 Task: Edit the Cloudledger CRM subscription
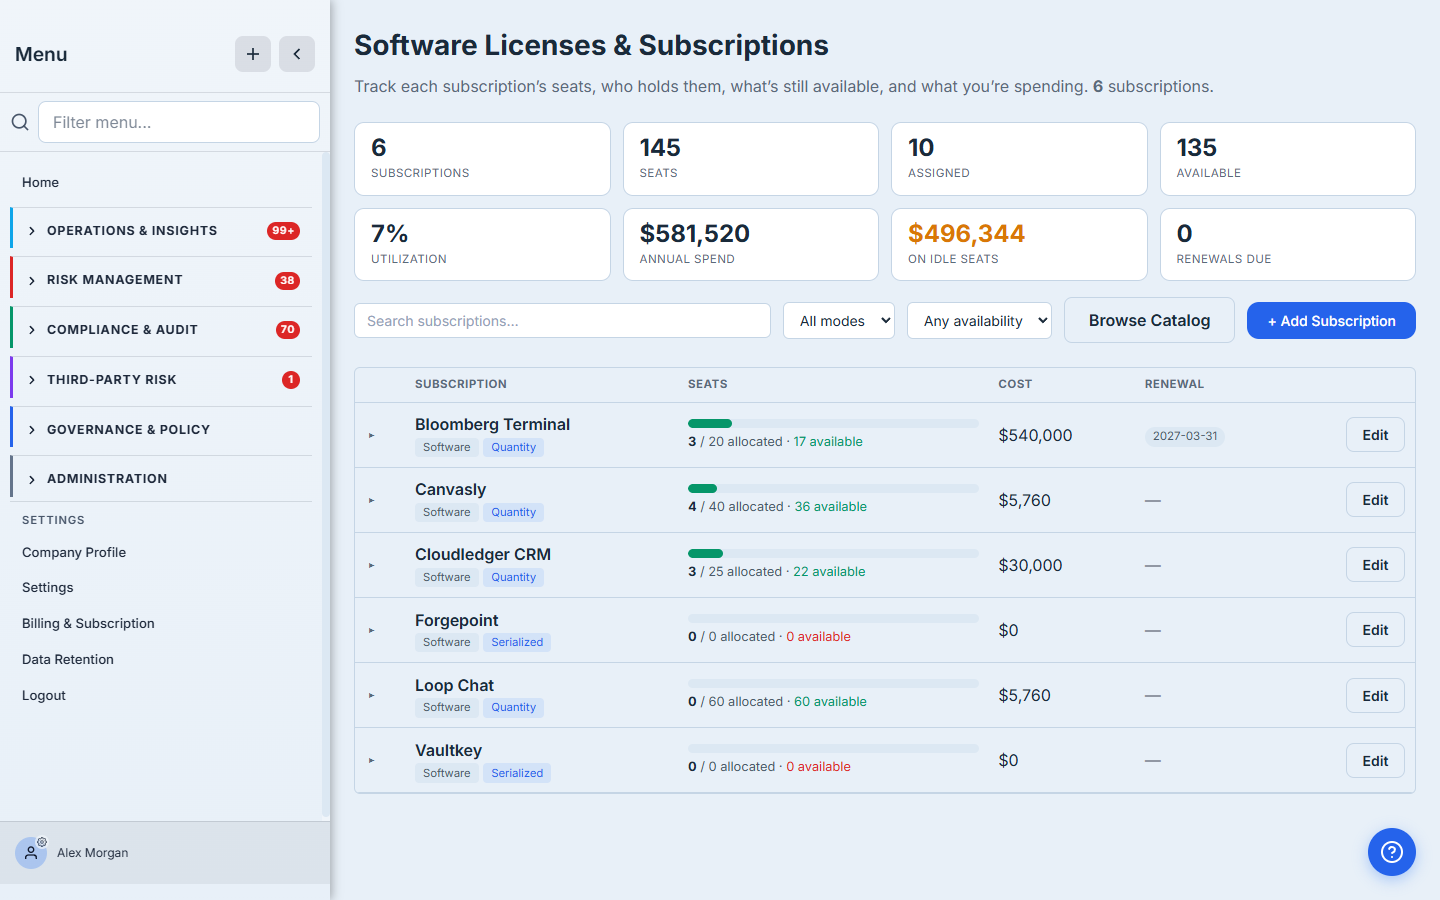(x=1375, y=565)
